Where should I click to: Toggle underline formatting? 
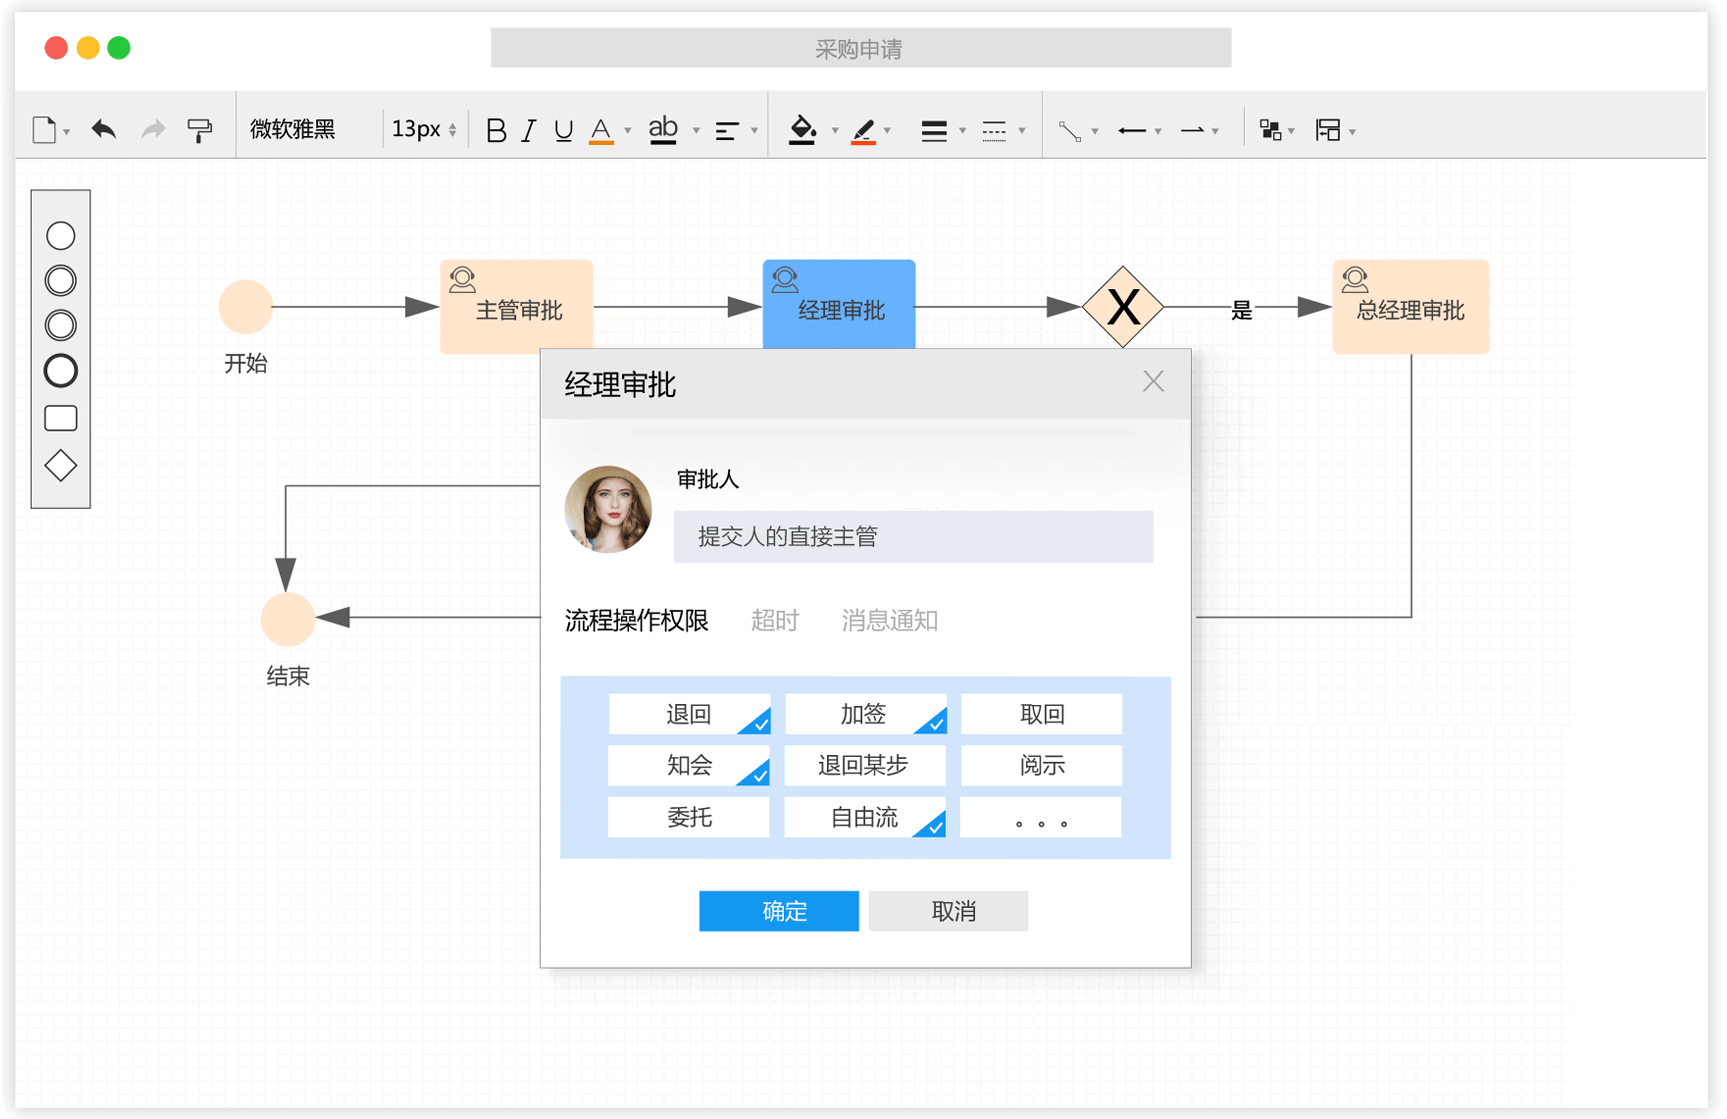tap(563, 129)
